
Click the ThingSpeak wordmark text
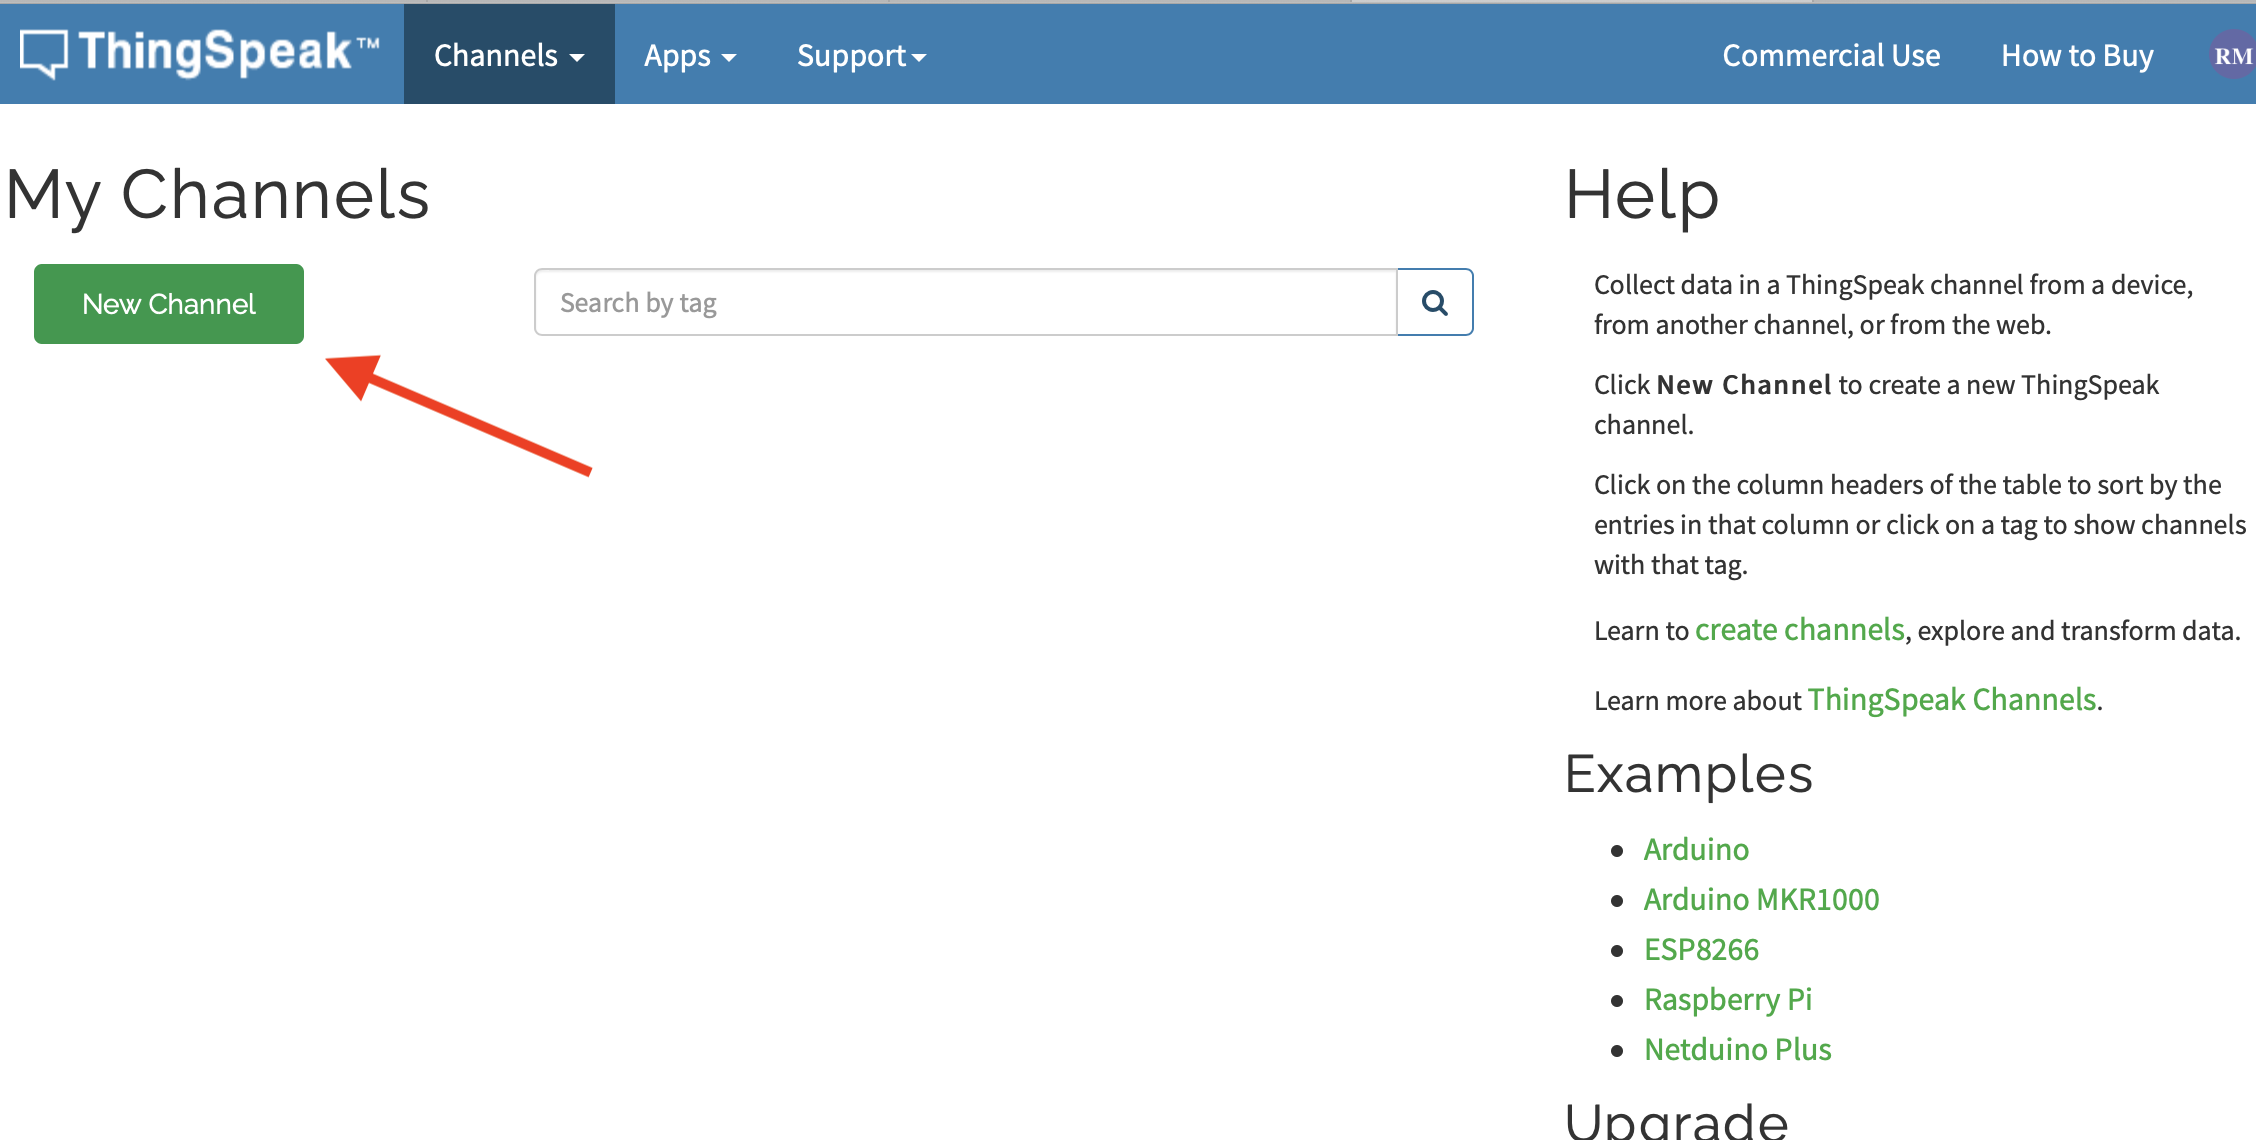point(216,53)
